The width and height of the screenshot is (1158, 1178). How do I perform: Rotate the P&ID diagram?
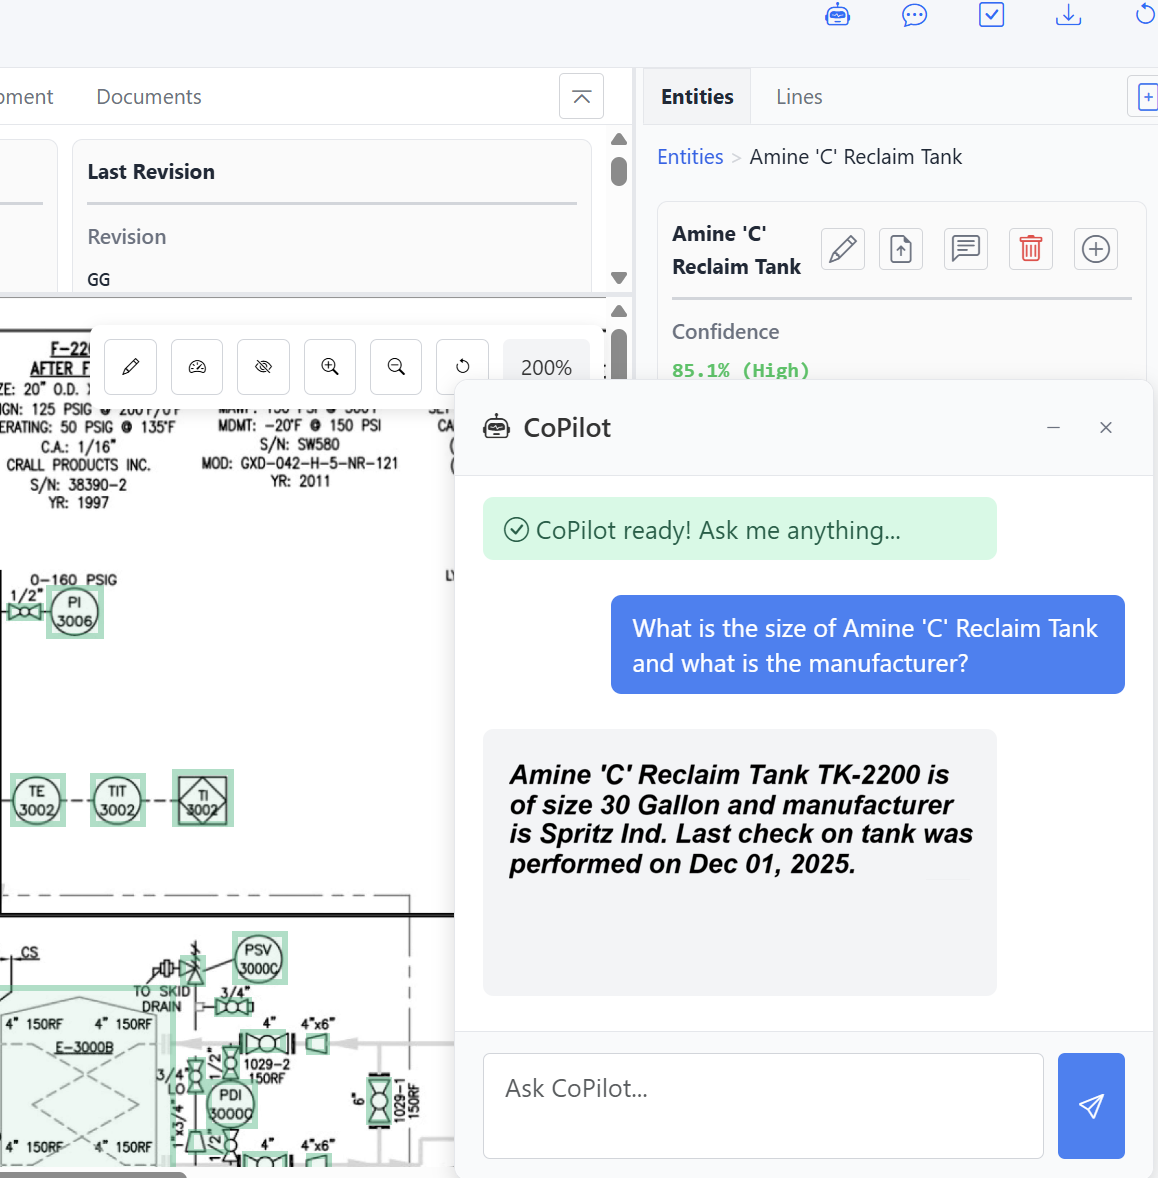pyautogui.click(x=462, y=367)
